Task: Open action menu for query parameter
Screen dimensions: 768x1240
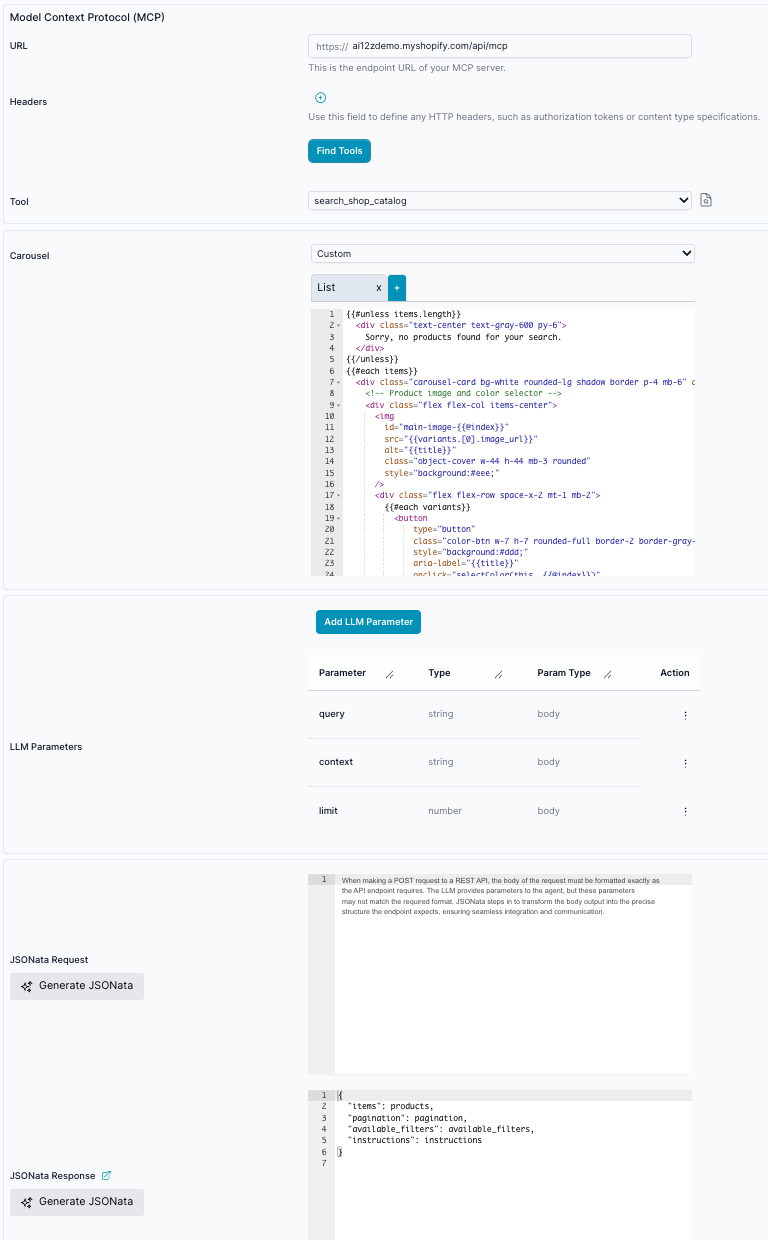Action: (685, 715)
